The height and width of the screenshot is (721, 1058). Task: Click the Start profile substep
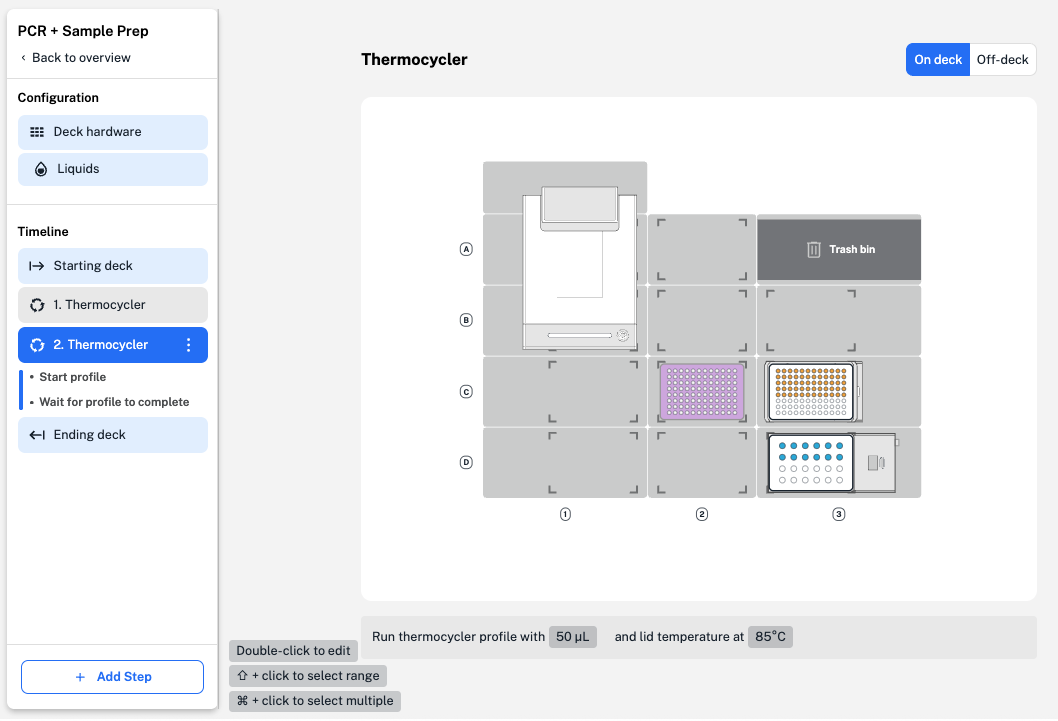[73, 377]
